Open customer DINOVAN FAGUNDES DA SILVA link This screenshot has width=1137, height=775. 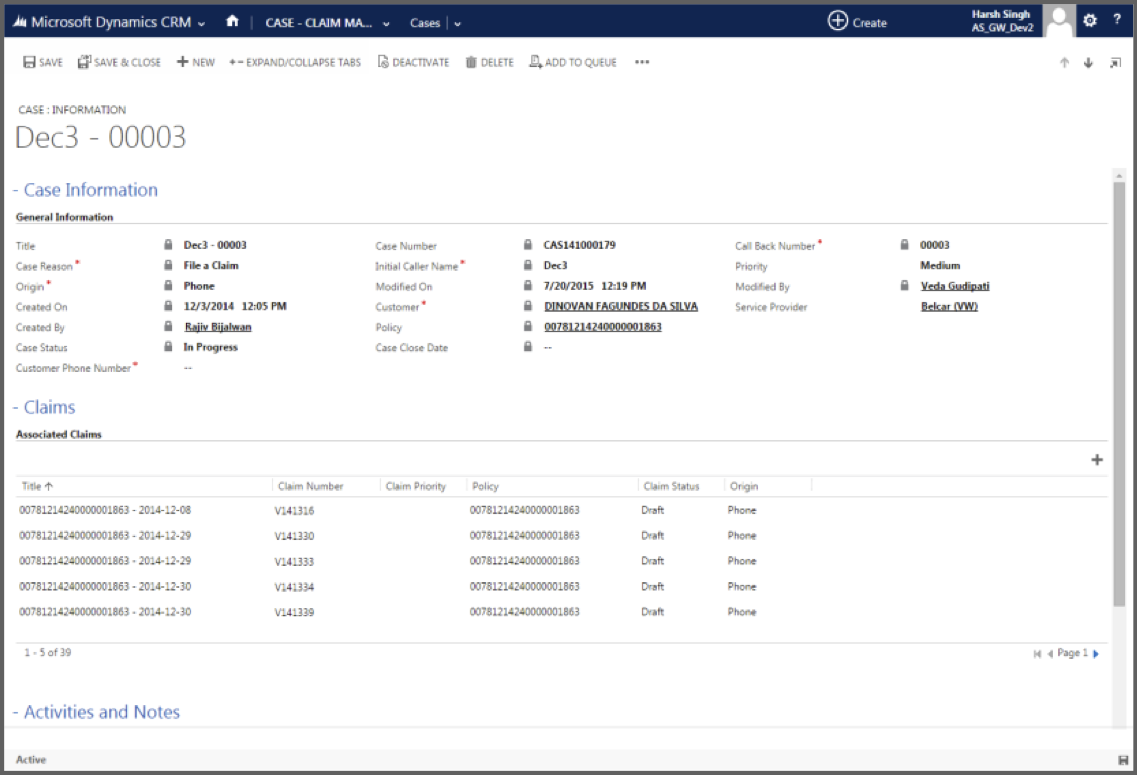pos(620,307)
